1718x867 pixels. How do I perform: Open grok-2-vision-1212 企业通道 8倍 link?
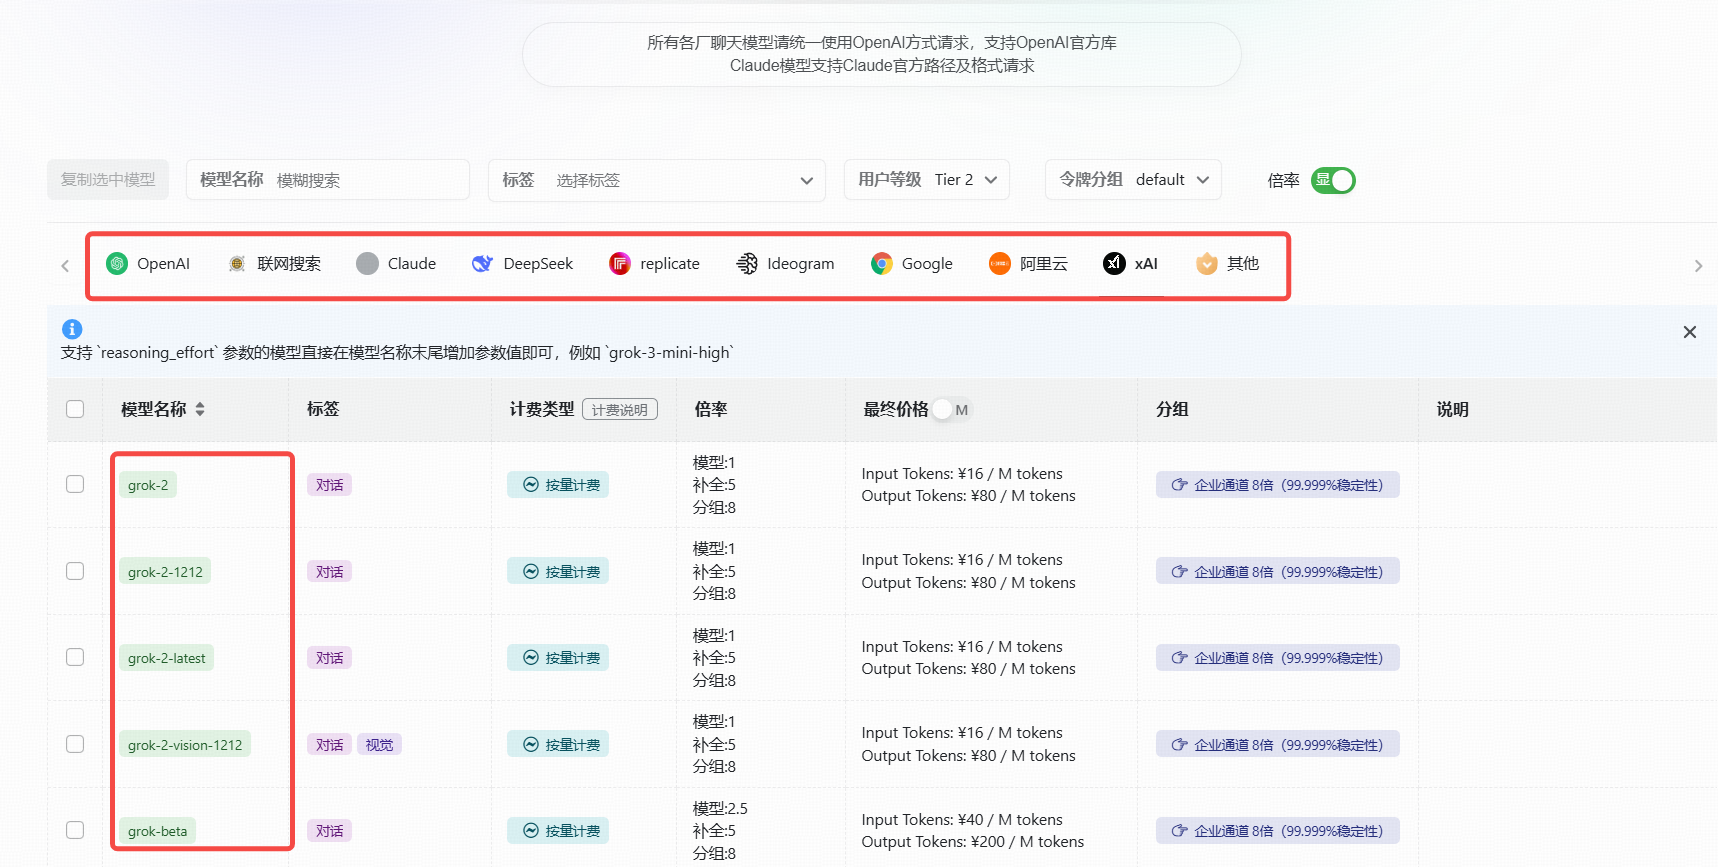pos(1278,745)
